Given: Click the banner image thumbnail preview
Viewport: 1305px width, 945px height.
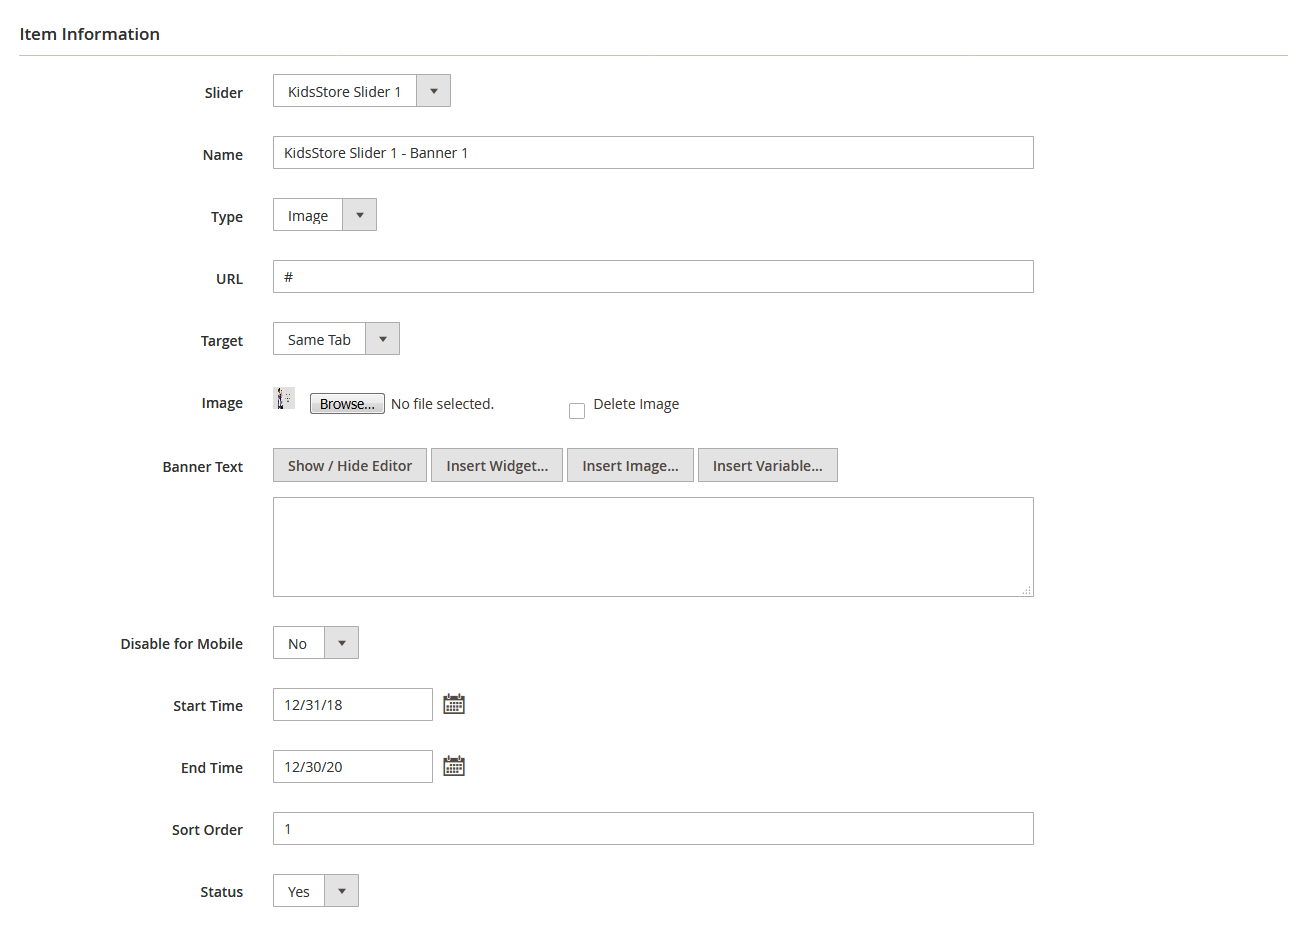Looking at the screenshot, I should (284, 399).
